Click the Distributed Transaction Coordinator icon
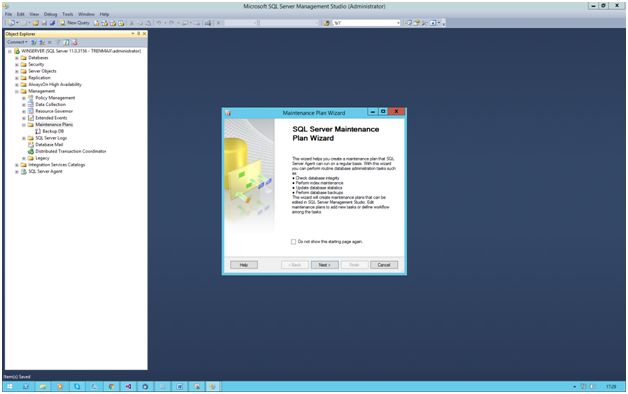 click(x=31, y=151)
